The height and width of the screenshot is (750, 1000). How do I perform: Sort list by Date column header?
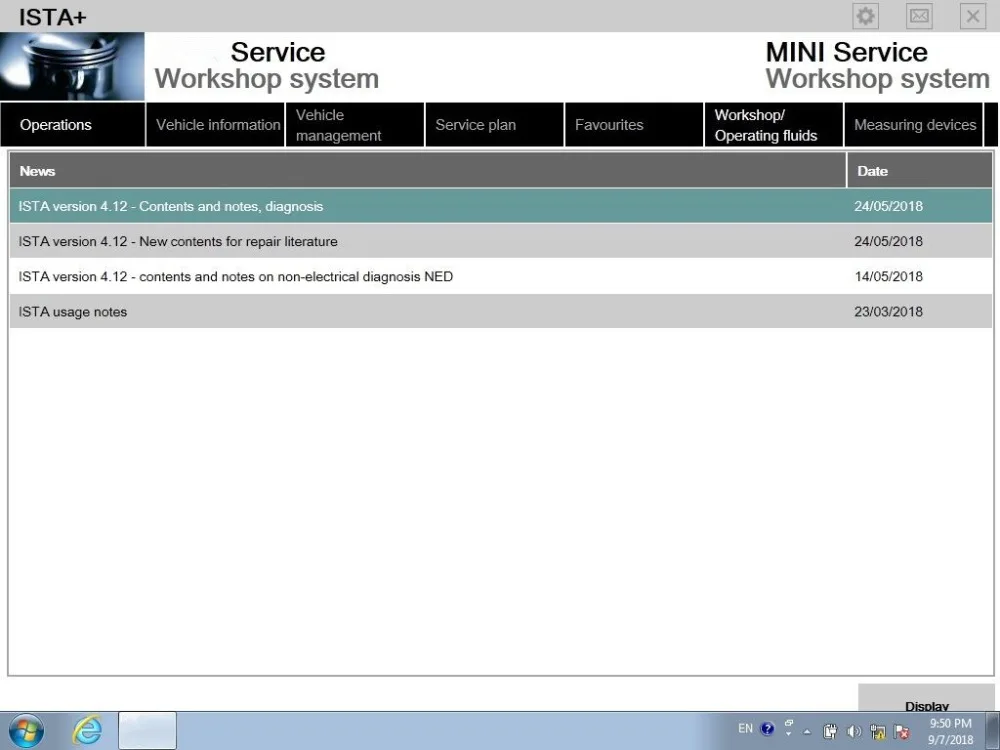pyautogui.click(x=920, y=170)
